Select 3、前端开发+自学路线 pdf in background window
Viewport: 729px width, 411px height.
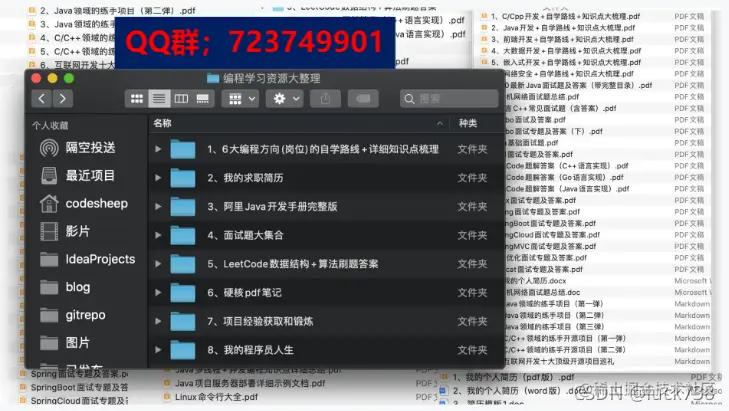click(562, 40)
